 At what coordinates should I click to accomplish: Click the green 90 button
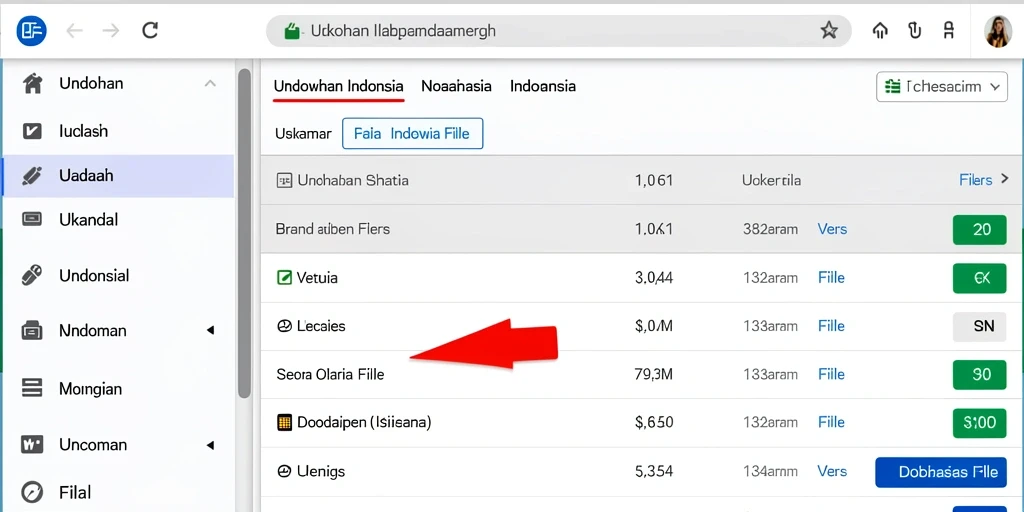pyautogui.click(x=980, y=375)
